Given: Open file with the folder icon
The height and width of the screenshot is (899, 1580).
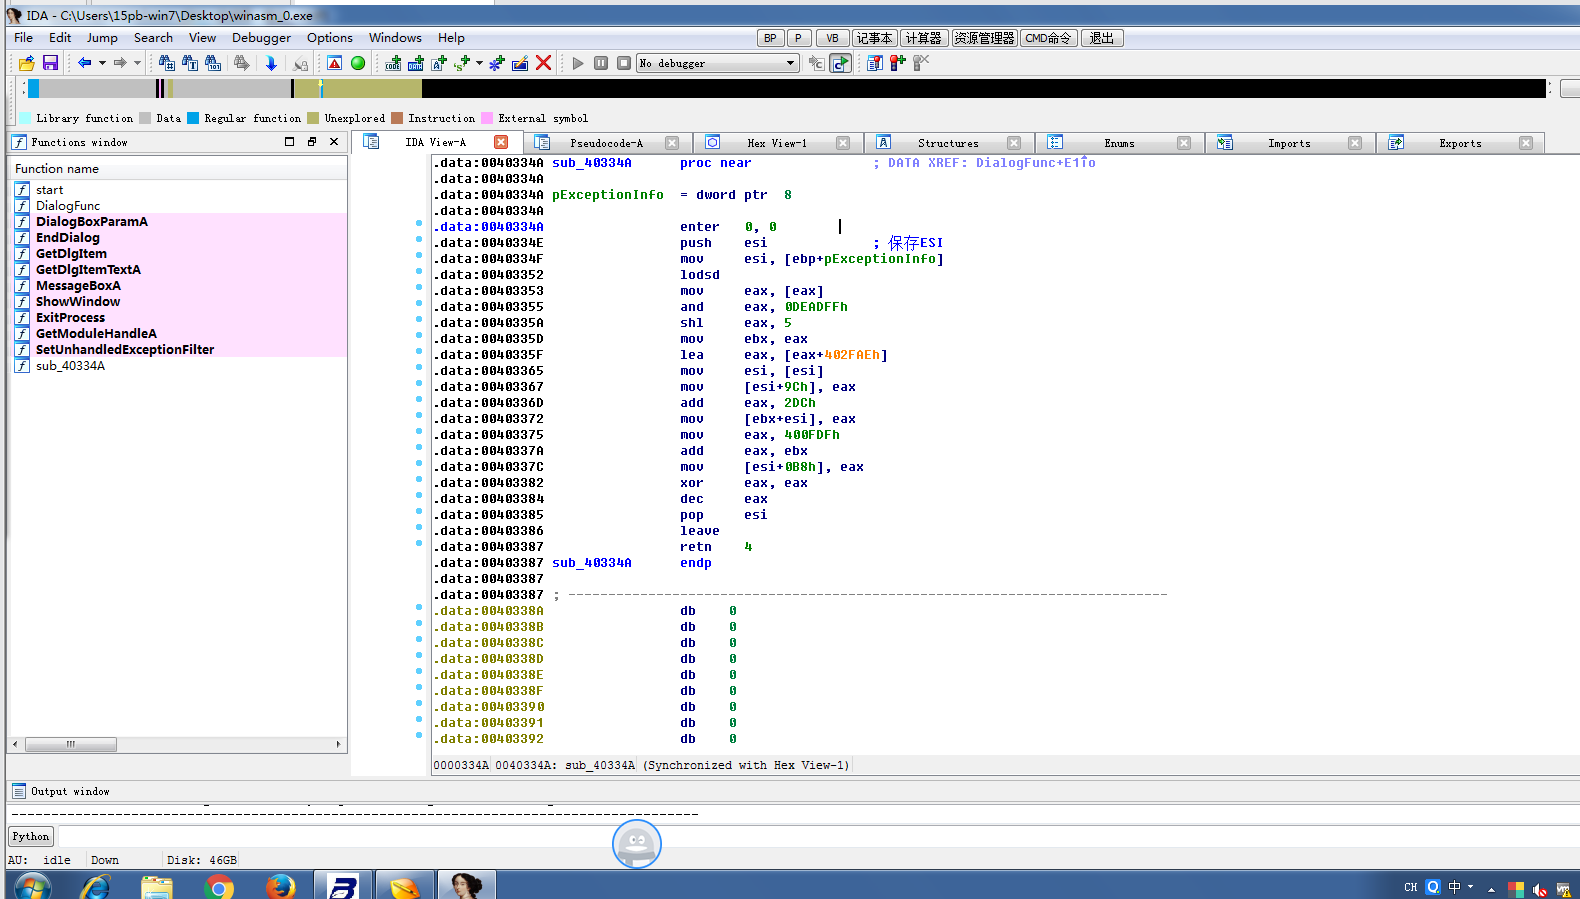Looking at the screenshot, I should click(x=27, y=63).
